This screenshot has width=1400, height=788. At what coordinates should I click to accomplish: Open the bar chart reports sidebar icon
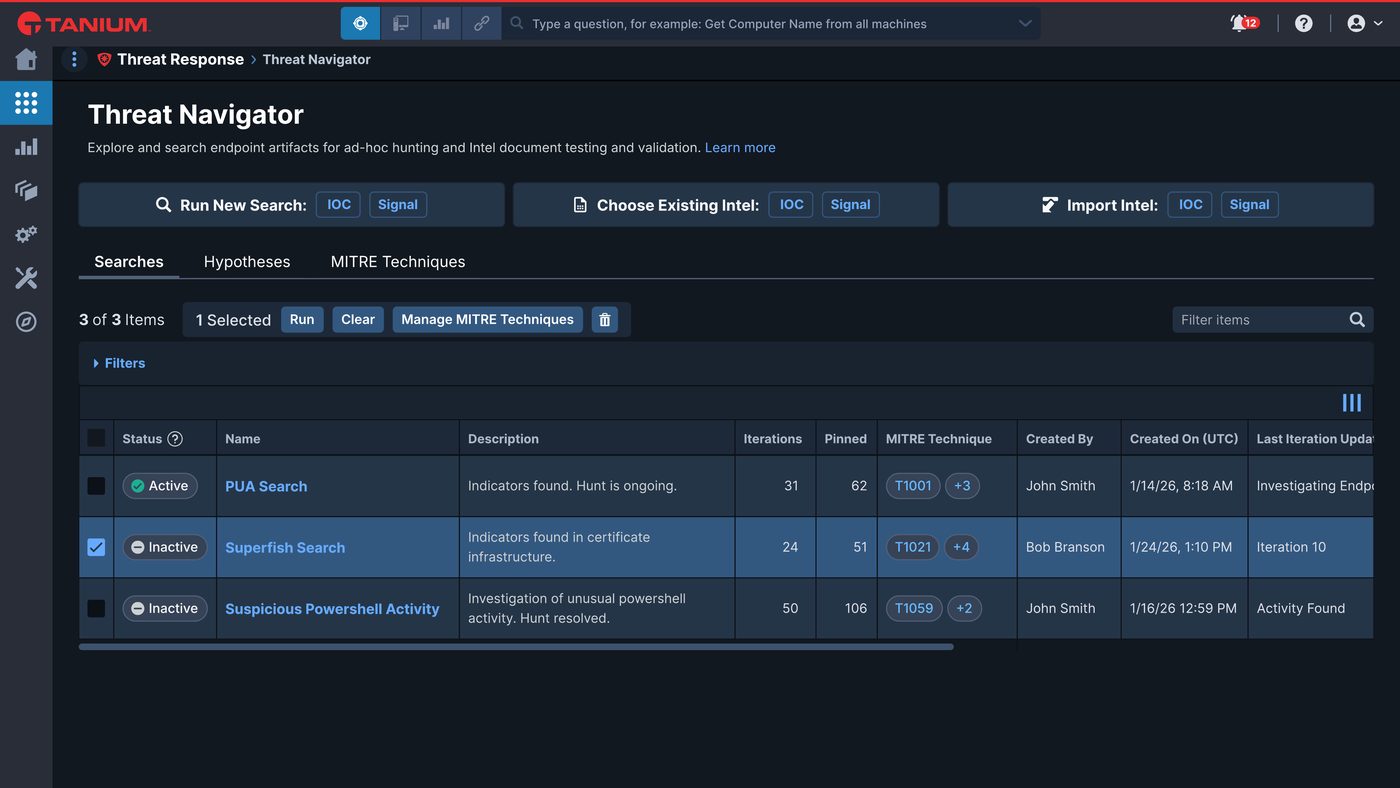tap(26, 147)
